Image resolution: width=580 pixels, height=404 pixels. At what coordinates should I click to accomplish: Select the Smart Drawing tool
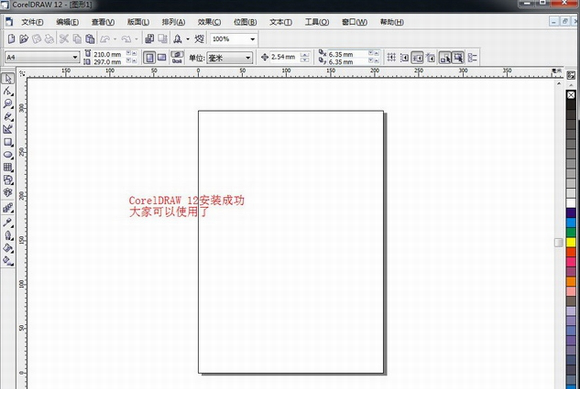pos(8,129)
